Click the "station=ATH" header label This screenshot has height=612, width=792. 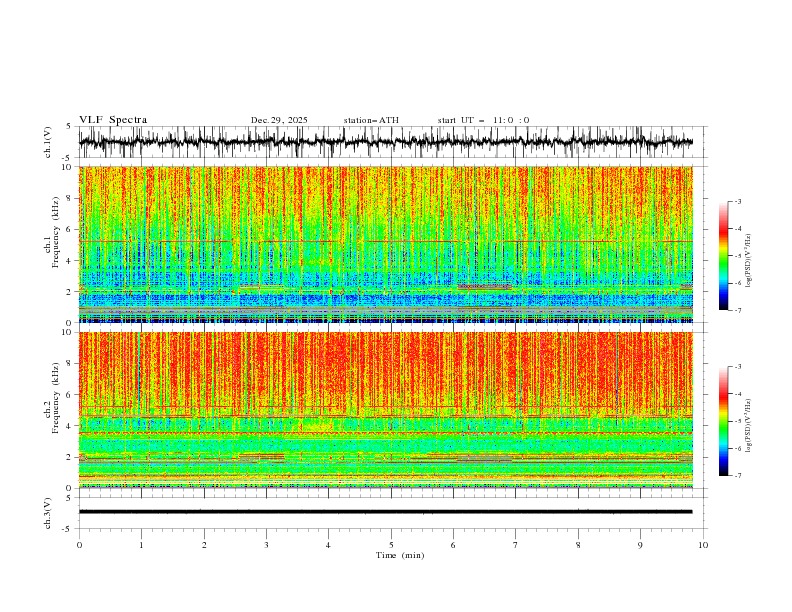tap(371, 120)
